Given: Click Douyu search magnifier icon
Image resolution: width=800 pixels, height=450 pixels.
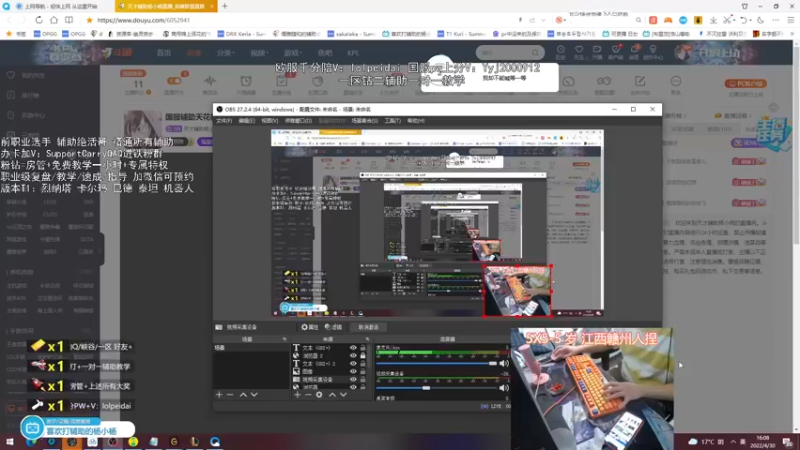Looking at the screenshot, I should click(535, 53).
